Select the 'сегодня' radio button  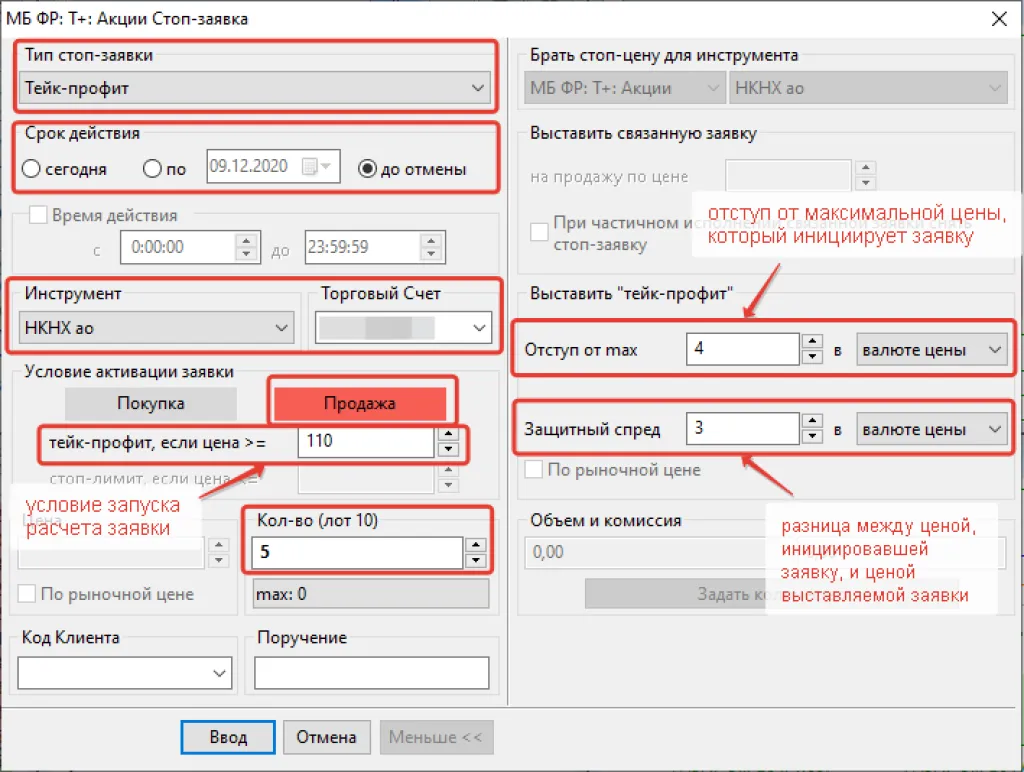point(31,169)
